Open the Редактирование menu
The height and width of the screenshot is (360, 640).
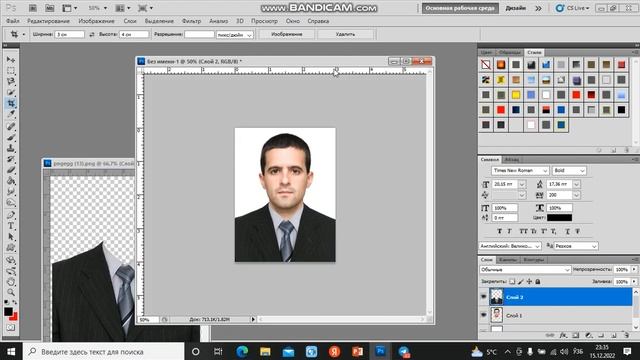pos(48,21)
